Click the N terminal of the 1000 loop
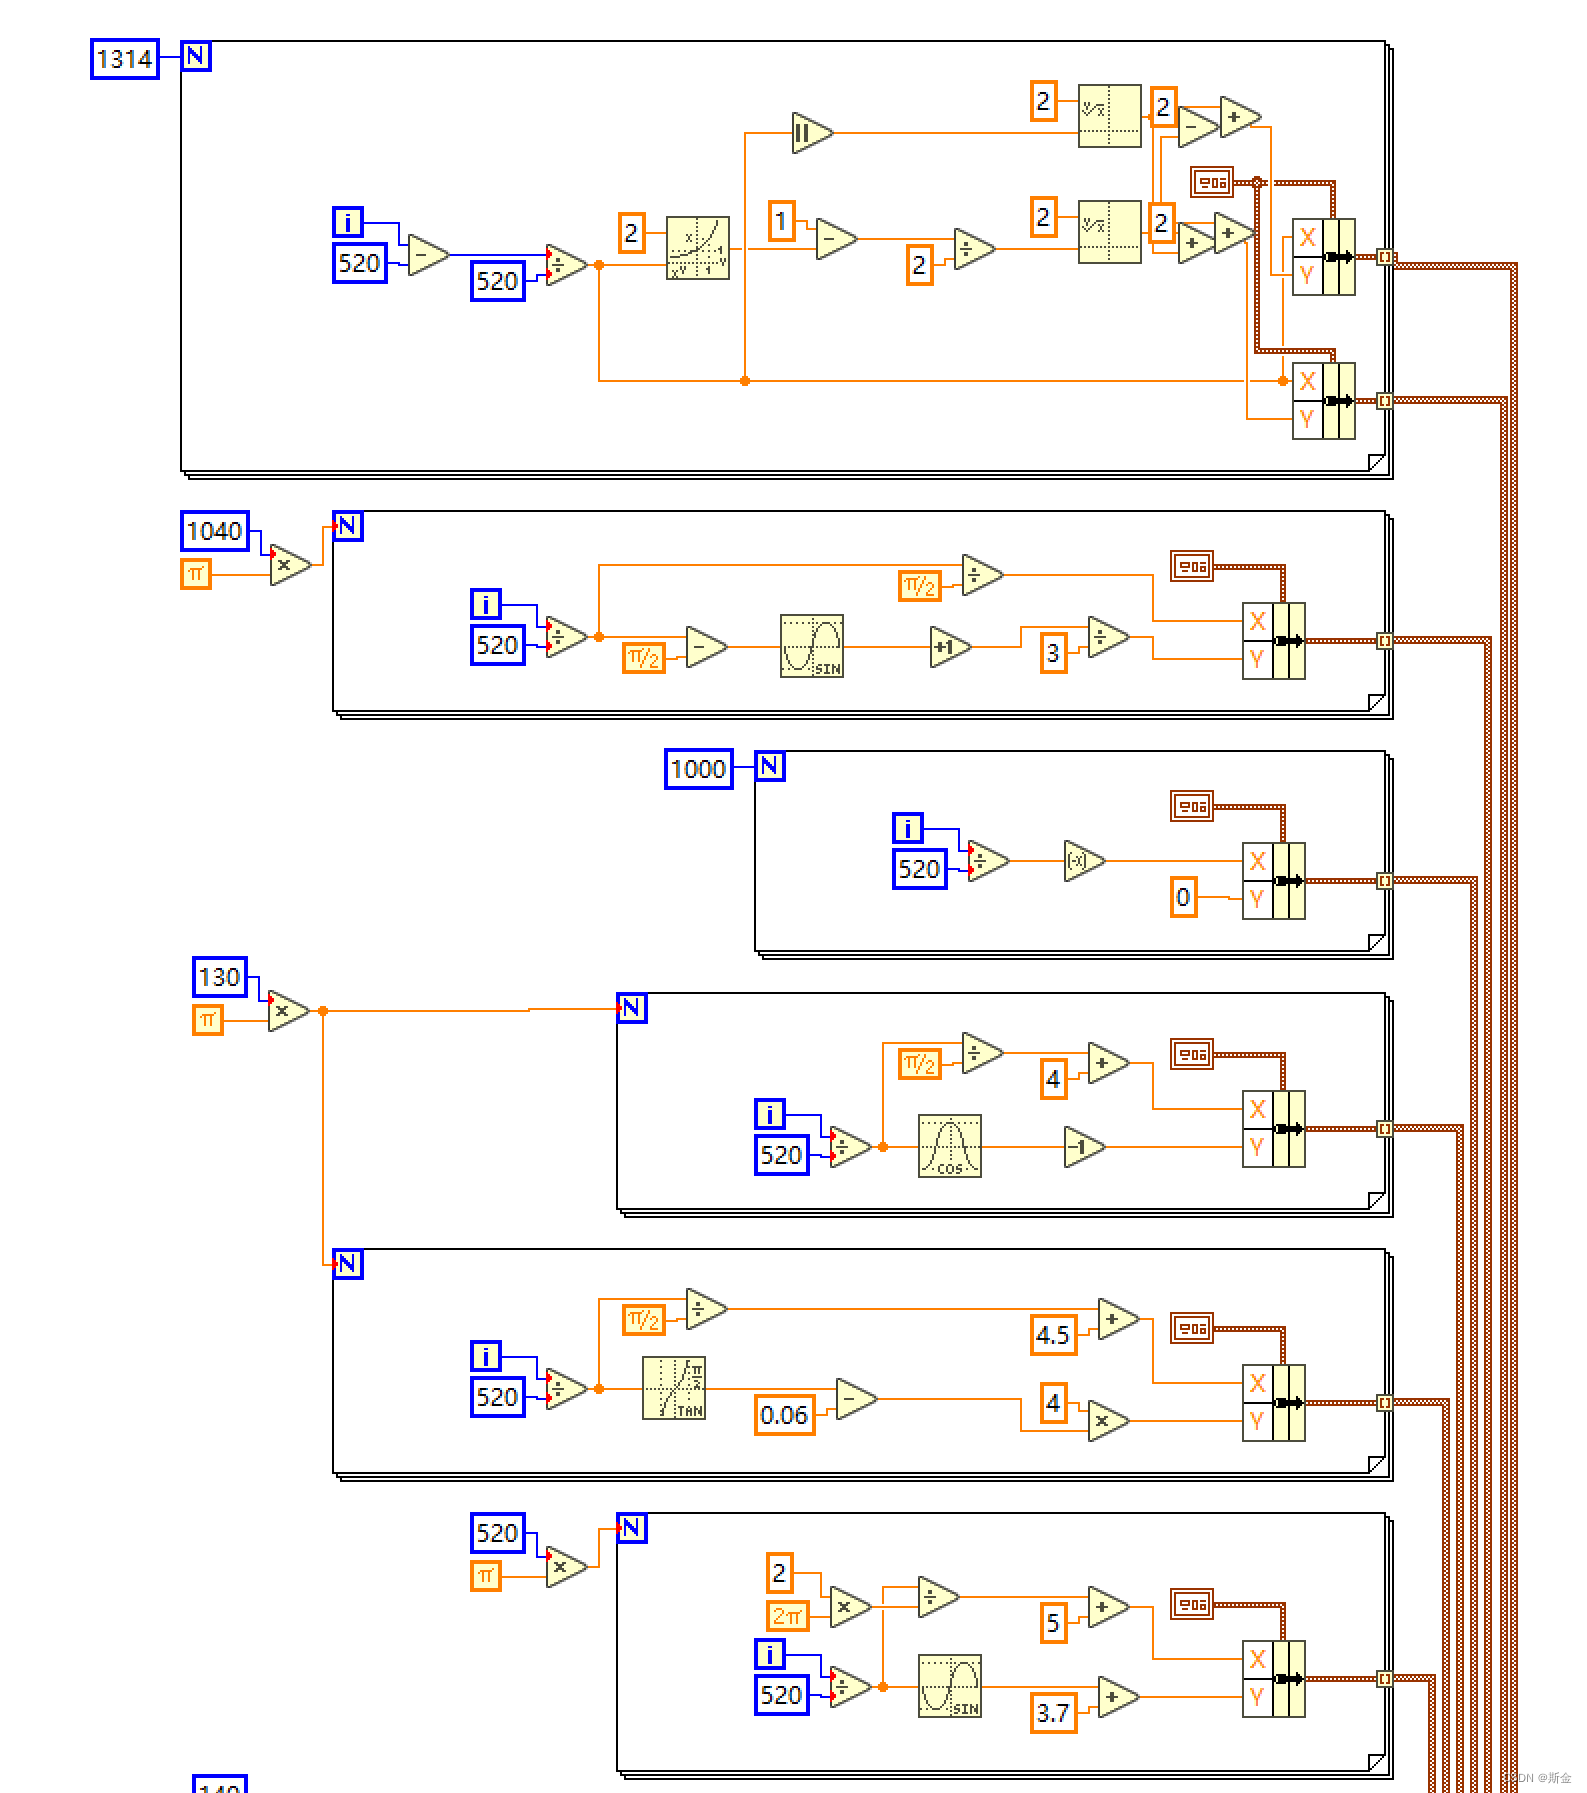The width and height of the screenshot is (1587, 1793). (x=770, y=766)
